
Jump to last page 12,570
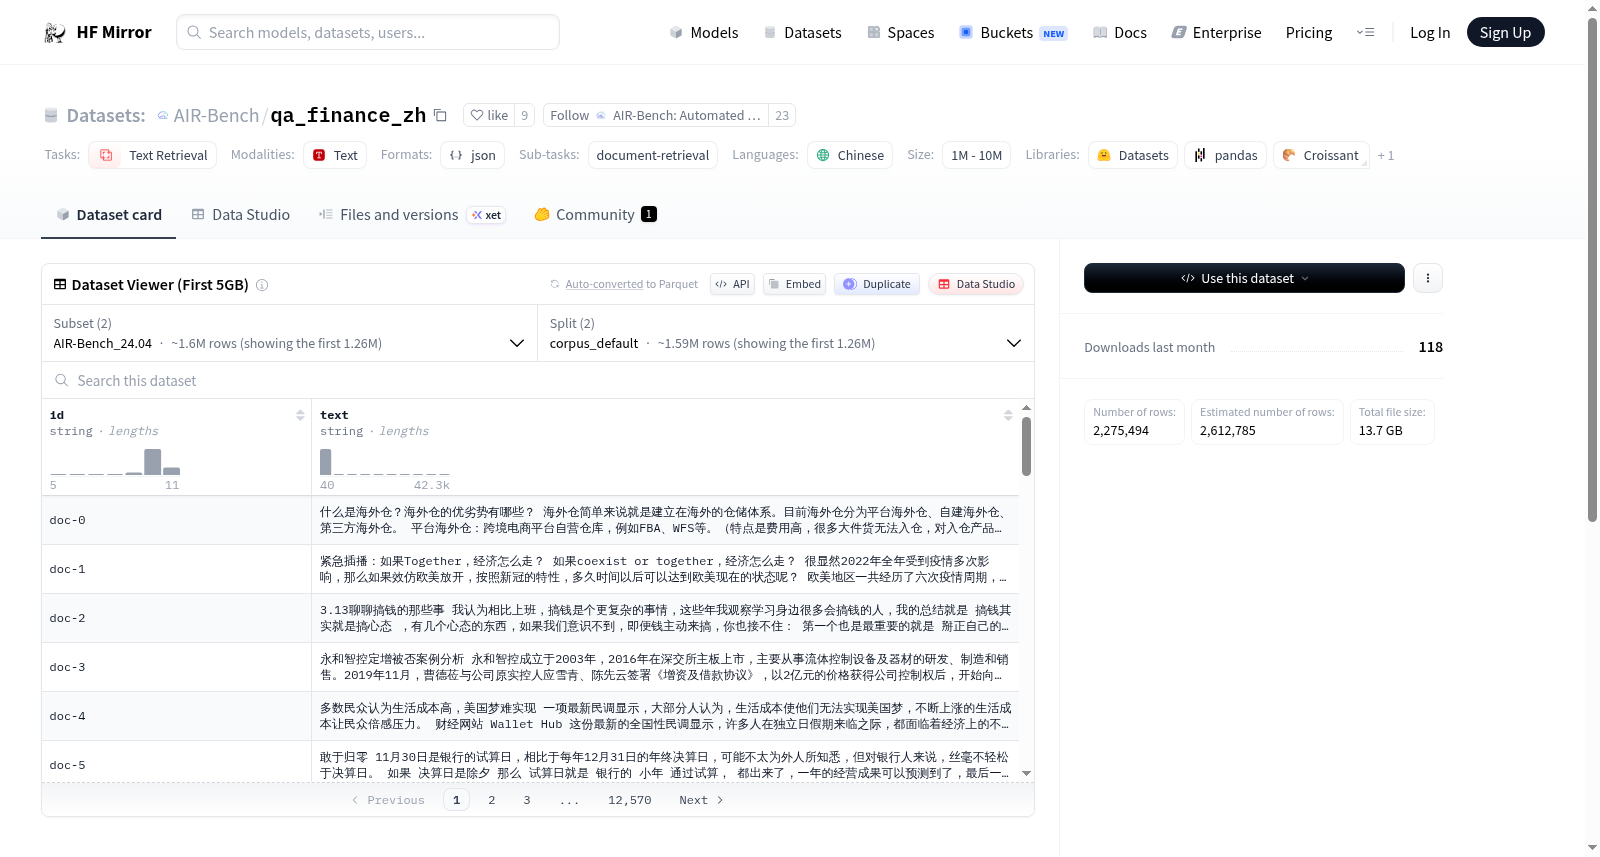coord(630,800)
